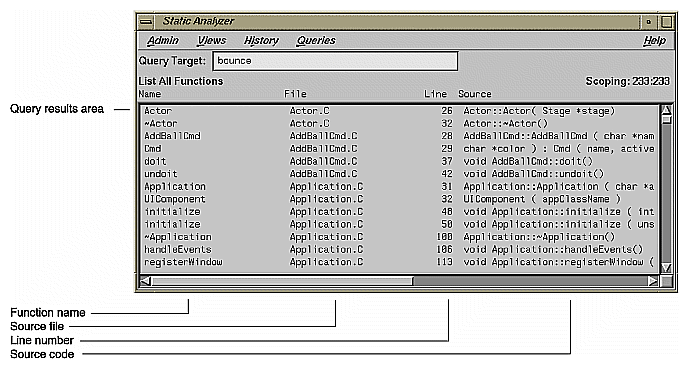Click the horizontal scrollbar left arrow
The image size is (689, 369).
pos(145,281)
